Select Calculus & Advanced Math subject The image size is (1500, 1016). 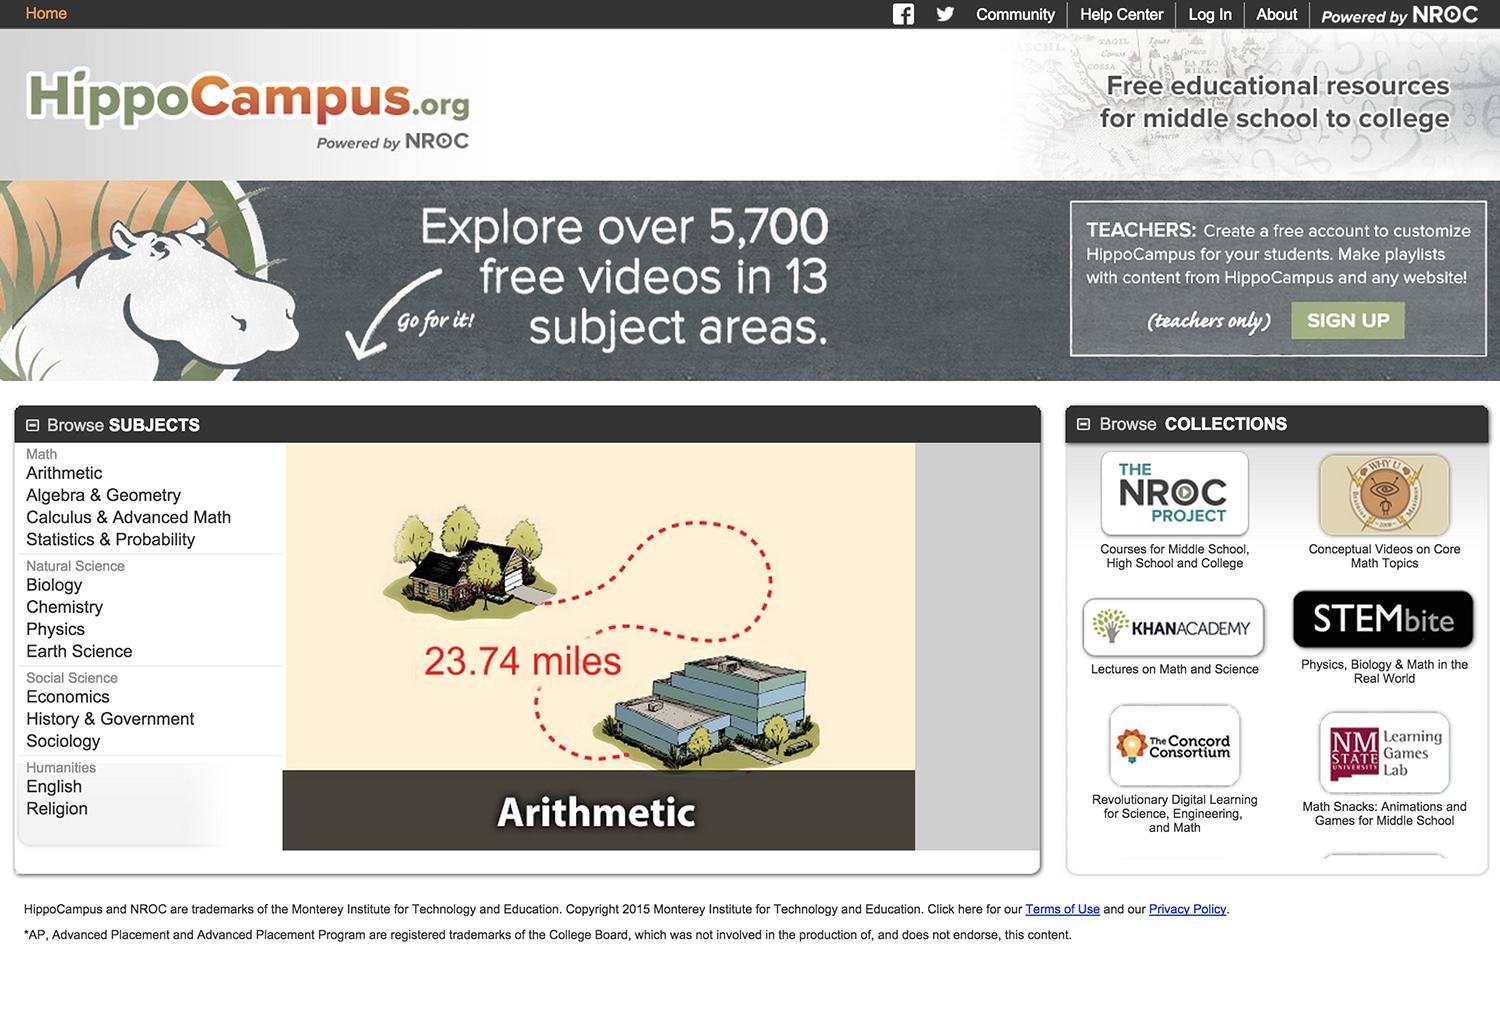[x=128, y=517]
